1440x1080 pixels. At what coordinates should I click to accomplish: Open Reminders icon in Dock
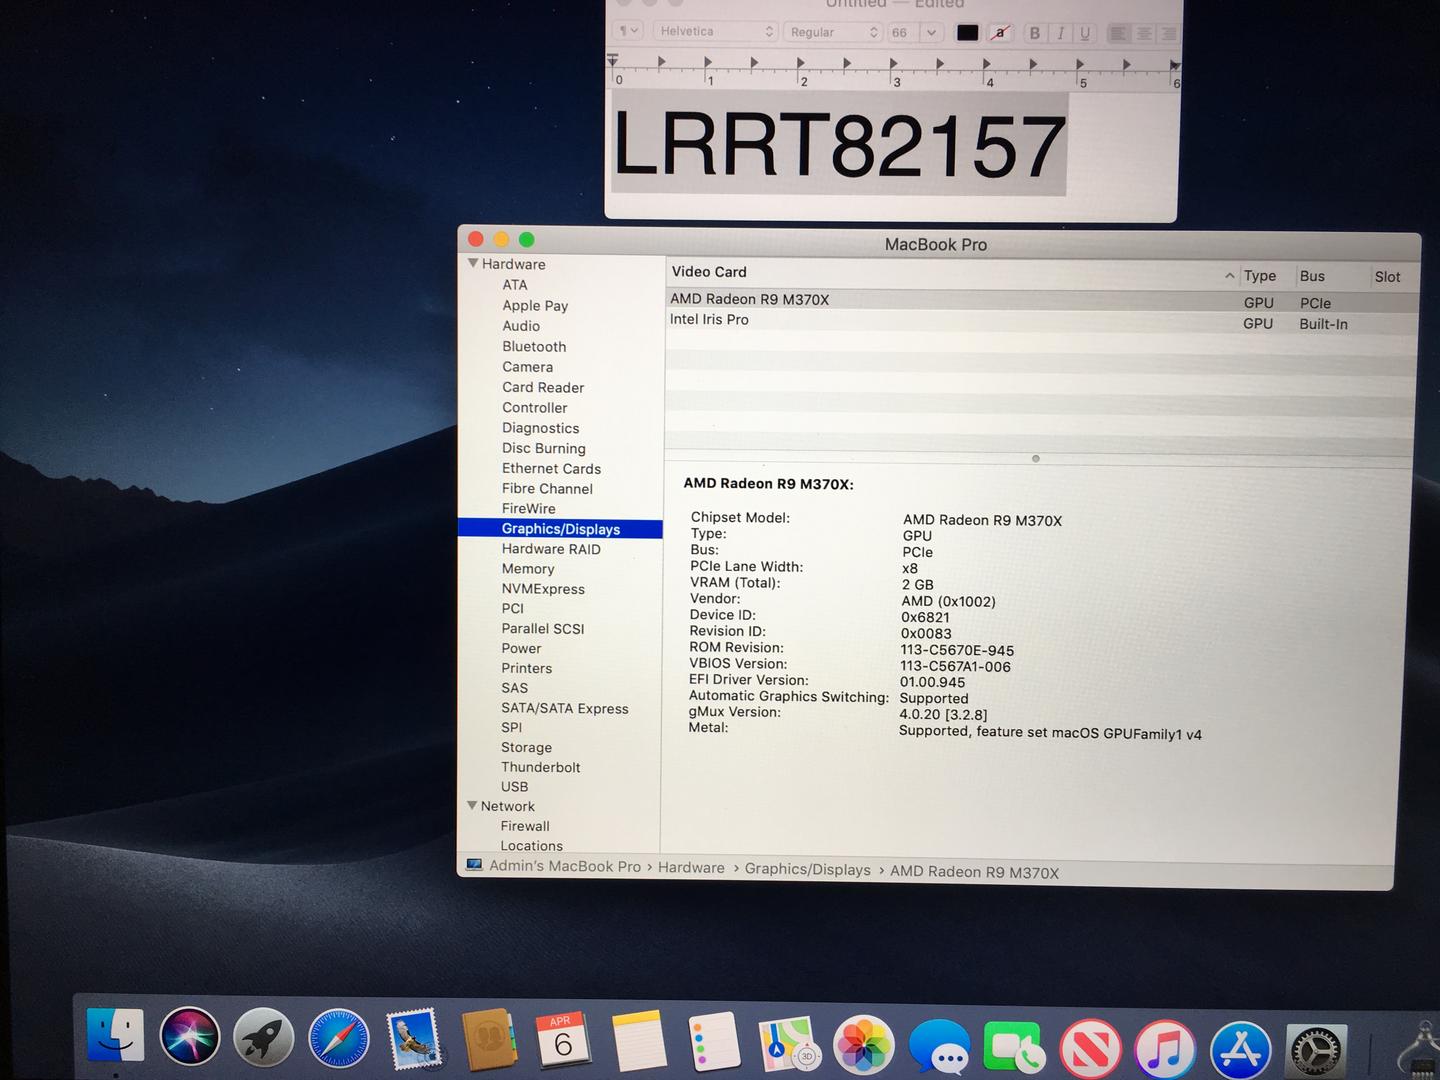coord(713,1042)
